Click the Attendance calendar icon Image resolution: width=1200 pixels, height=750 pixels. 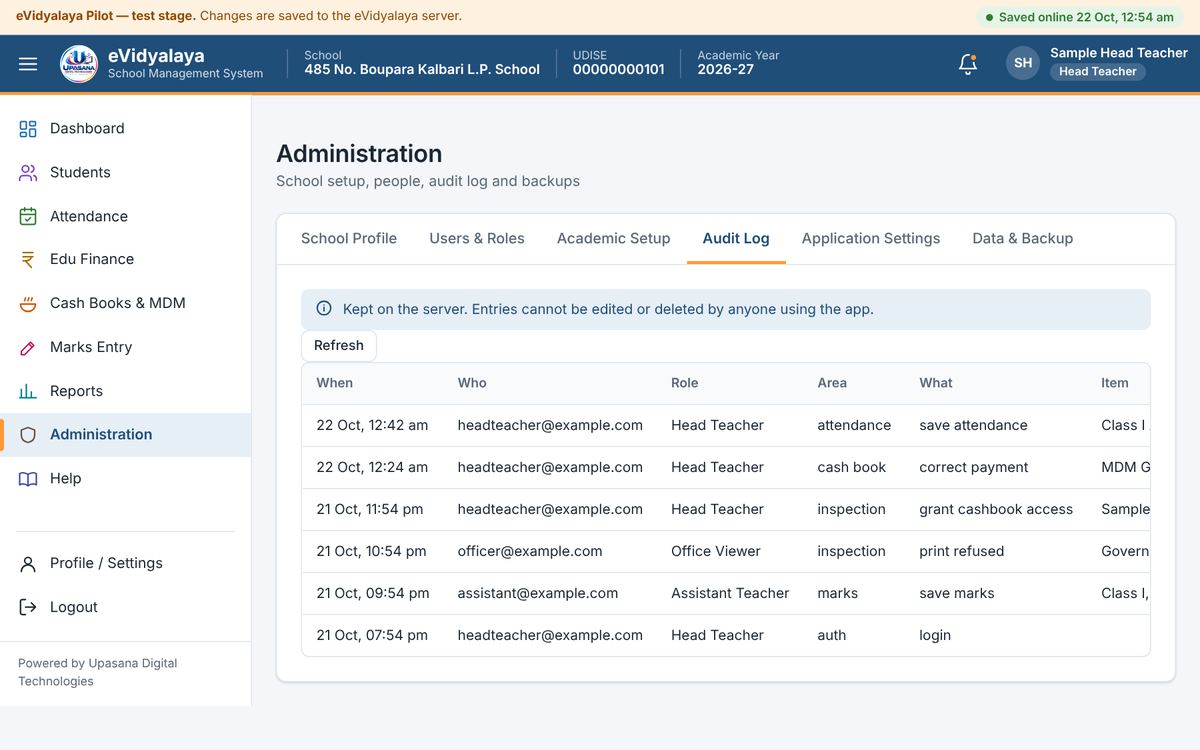pyautogui.click(x=28, y=216)
